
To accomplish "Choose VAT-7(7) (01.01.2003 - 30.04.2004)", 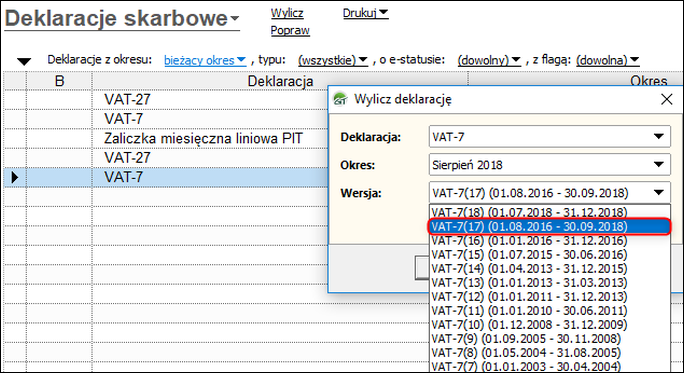I will click(550, 366).
